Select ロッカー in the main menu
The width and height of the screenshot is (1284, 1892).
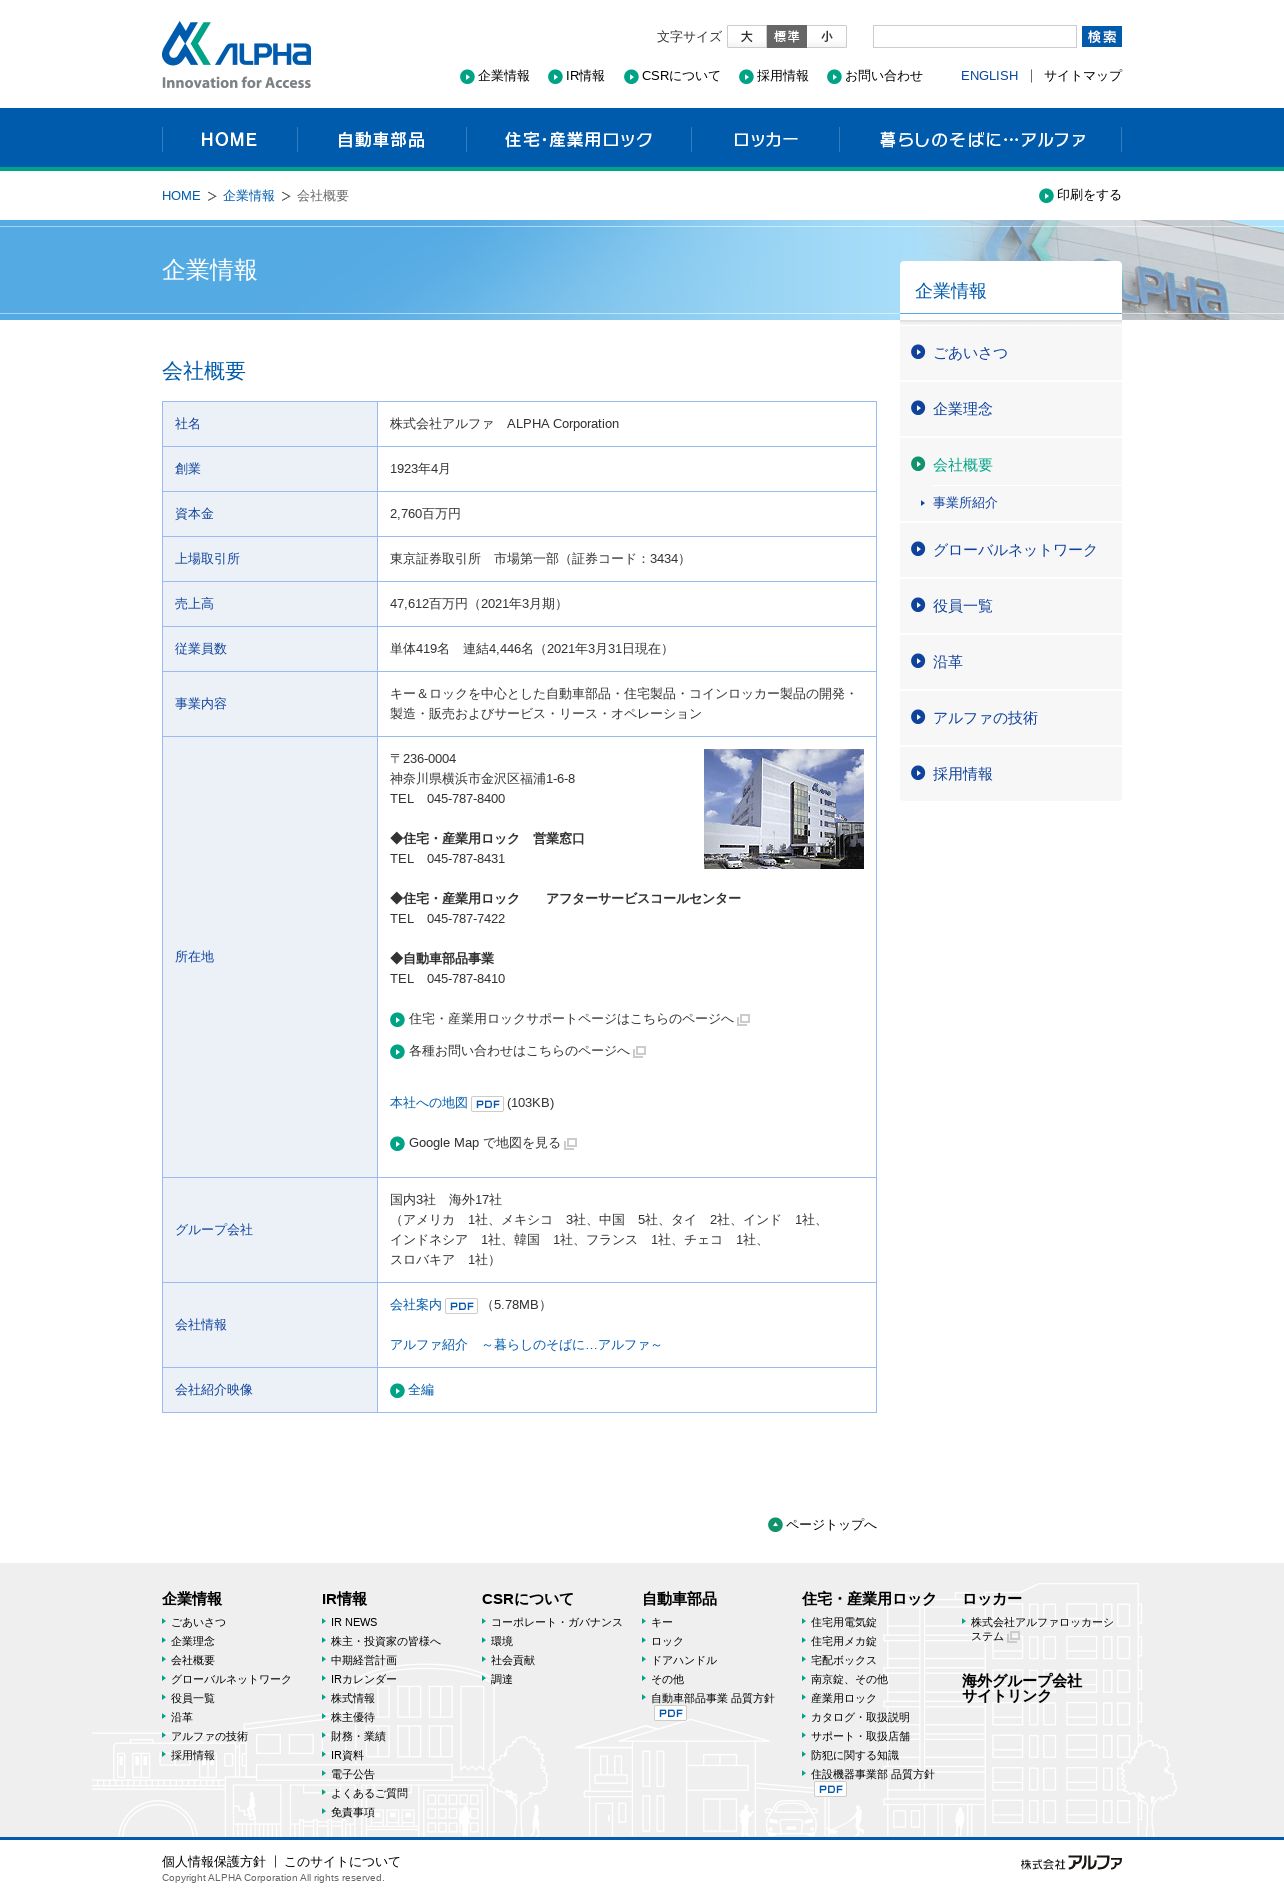pyautogui.click(x=765, y=140)
